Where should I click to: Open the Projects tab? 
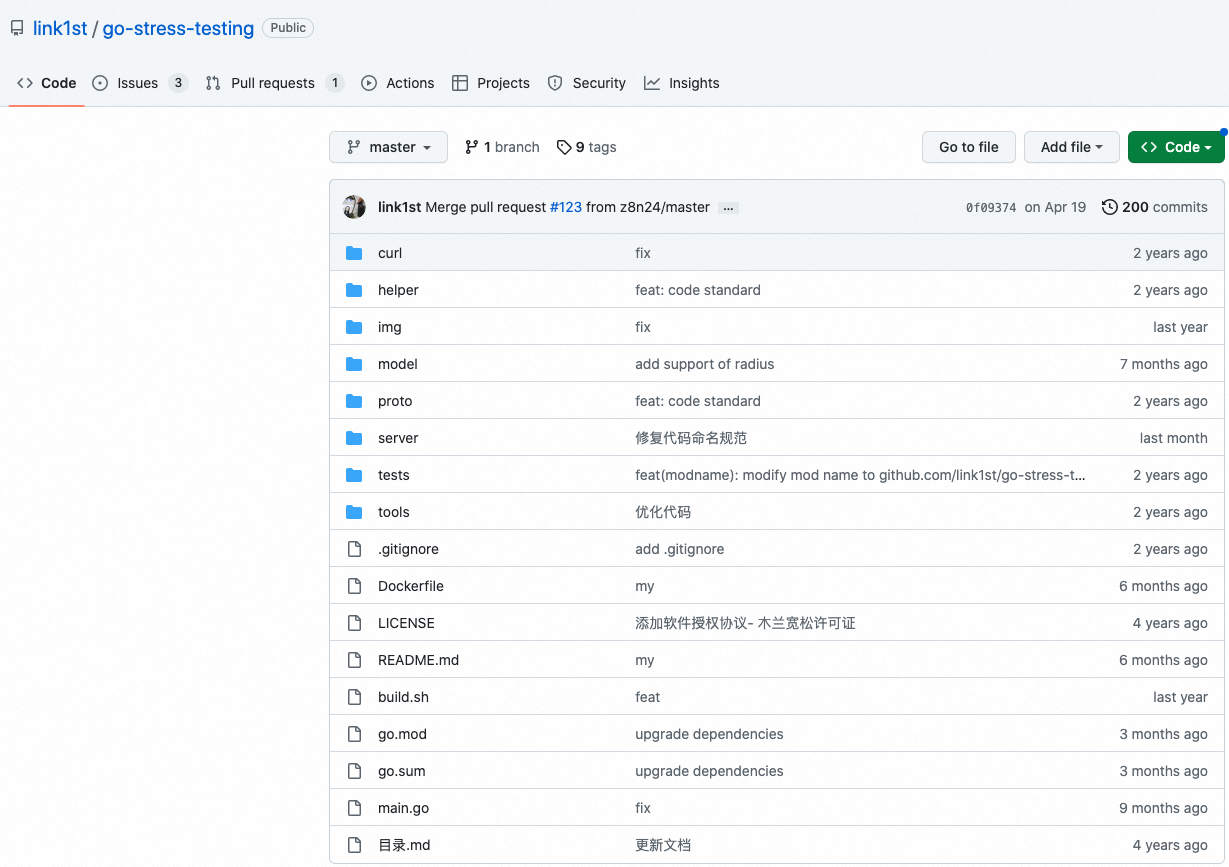[x=491, y=83]
